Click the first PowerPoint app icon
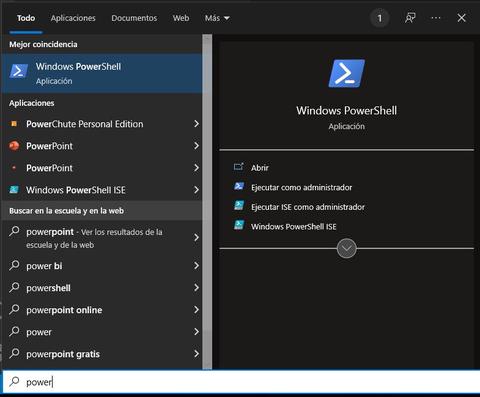480x397 pixels. click(14, 146)
